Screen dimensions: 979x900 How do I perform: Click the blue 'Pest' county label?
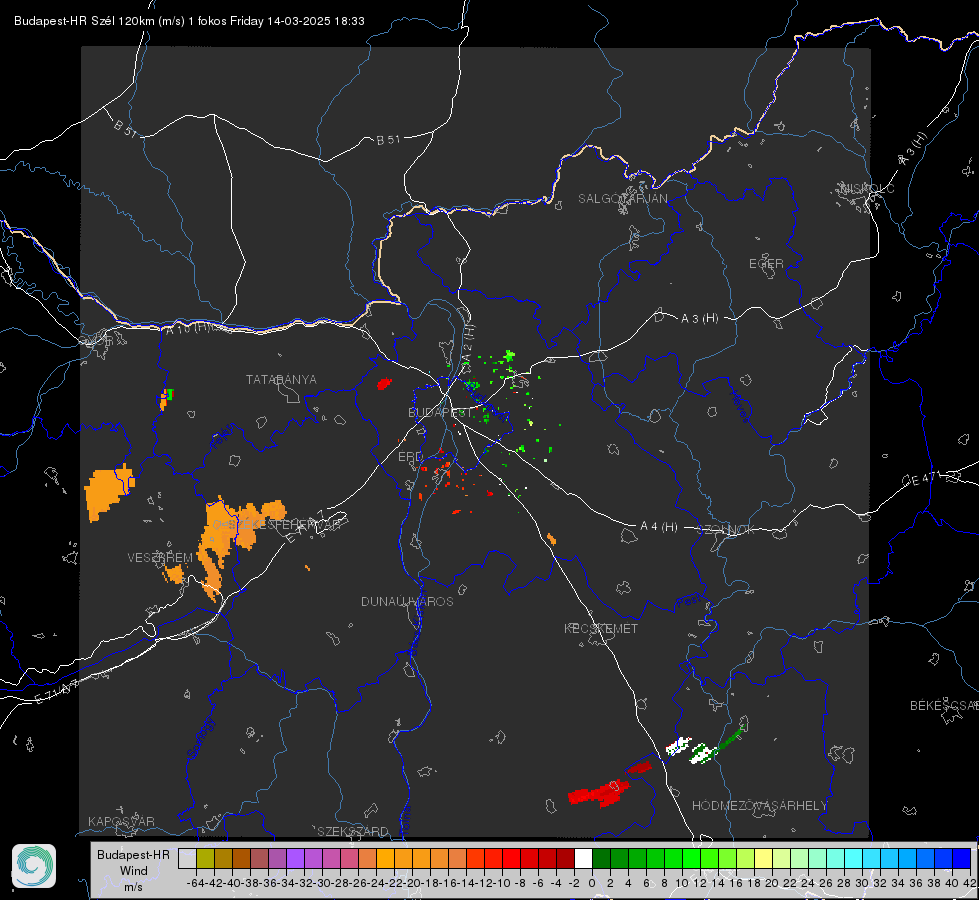689,601
